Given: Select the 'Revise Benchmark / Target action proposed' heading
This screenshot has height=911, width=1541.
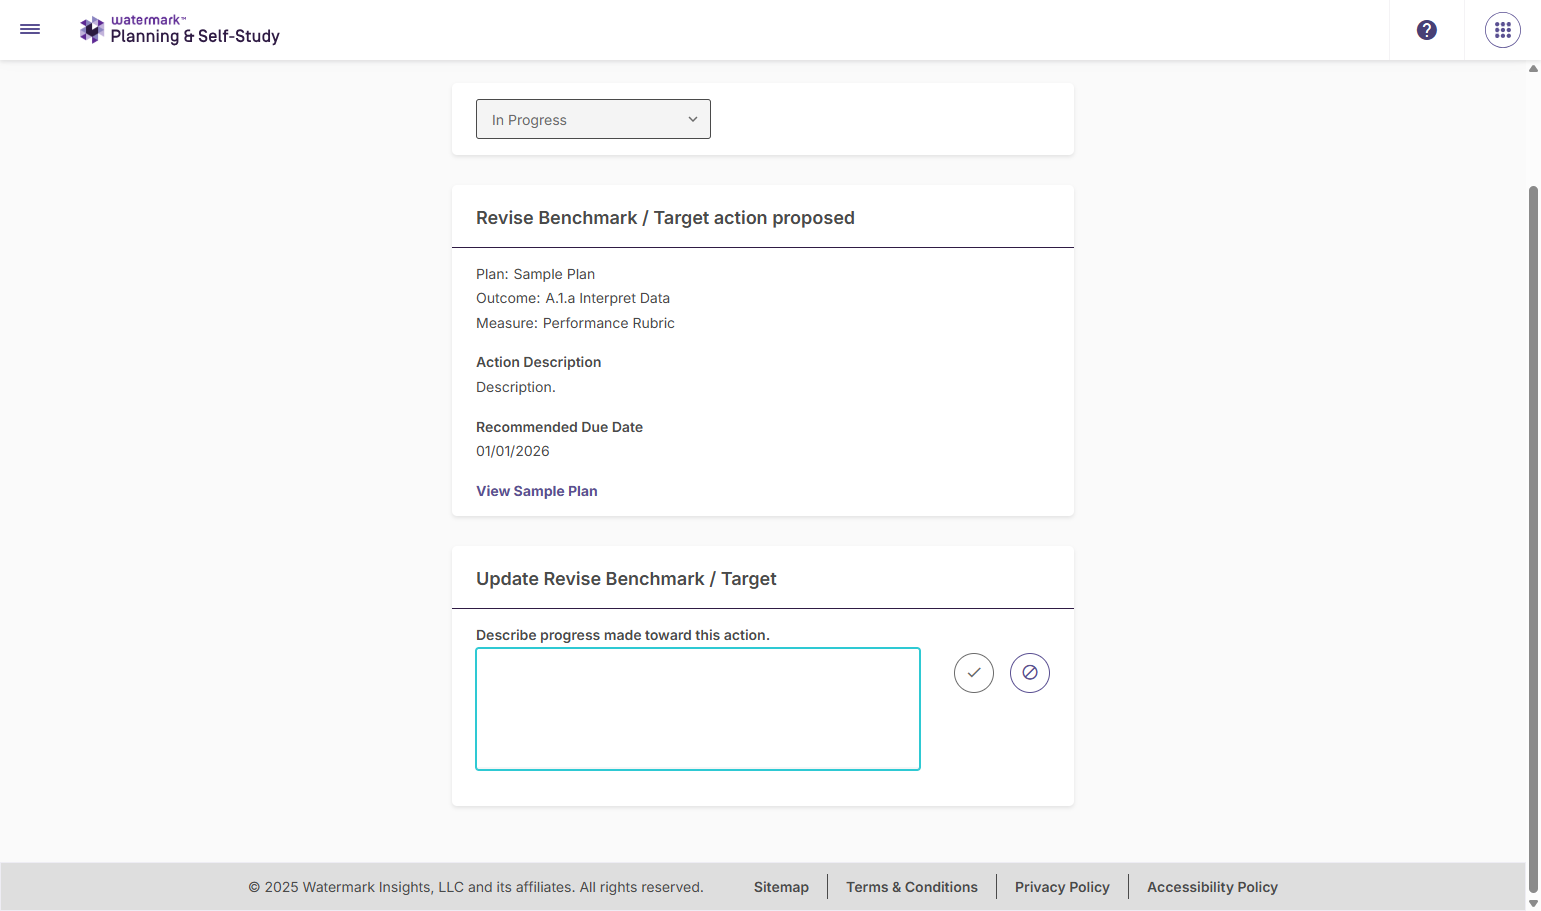Looking at the screenshot, I should coord(665,218).
